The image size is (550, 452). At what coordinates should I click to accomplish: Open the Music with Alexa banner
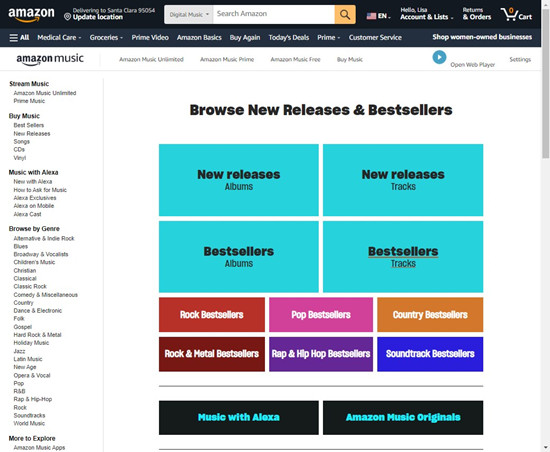[239, 417]
